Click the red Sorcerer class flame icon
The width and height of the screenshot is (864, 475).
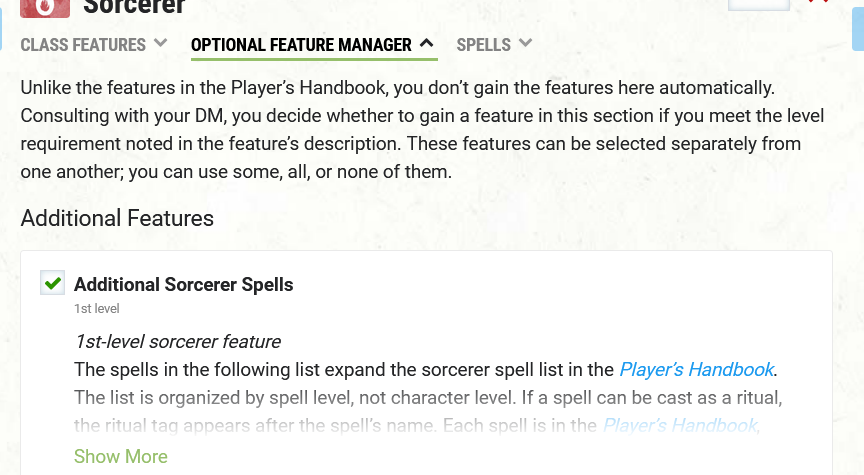45,8
